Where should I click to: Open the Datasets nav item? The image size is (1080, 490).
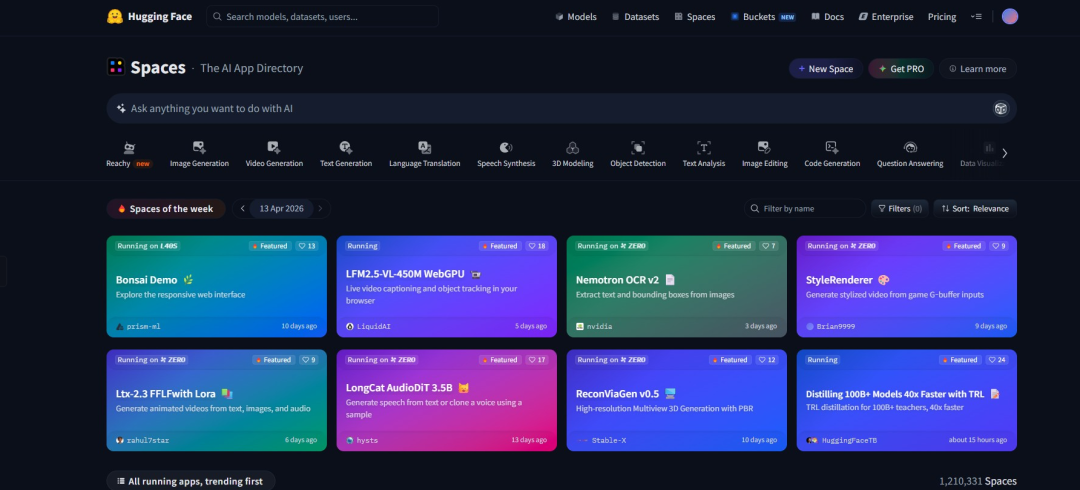(635, 17)
